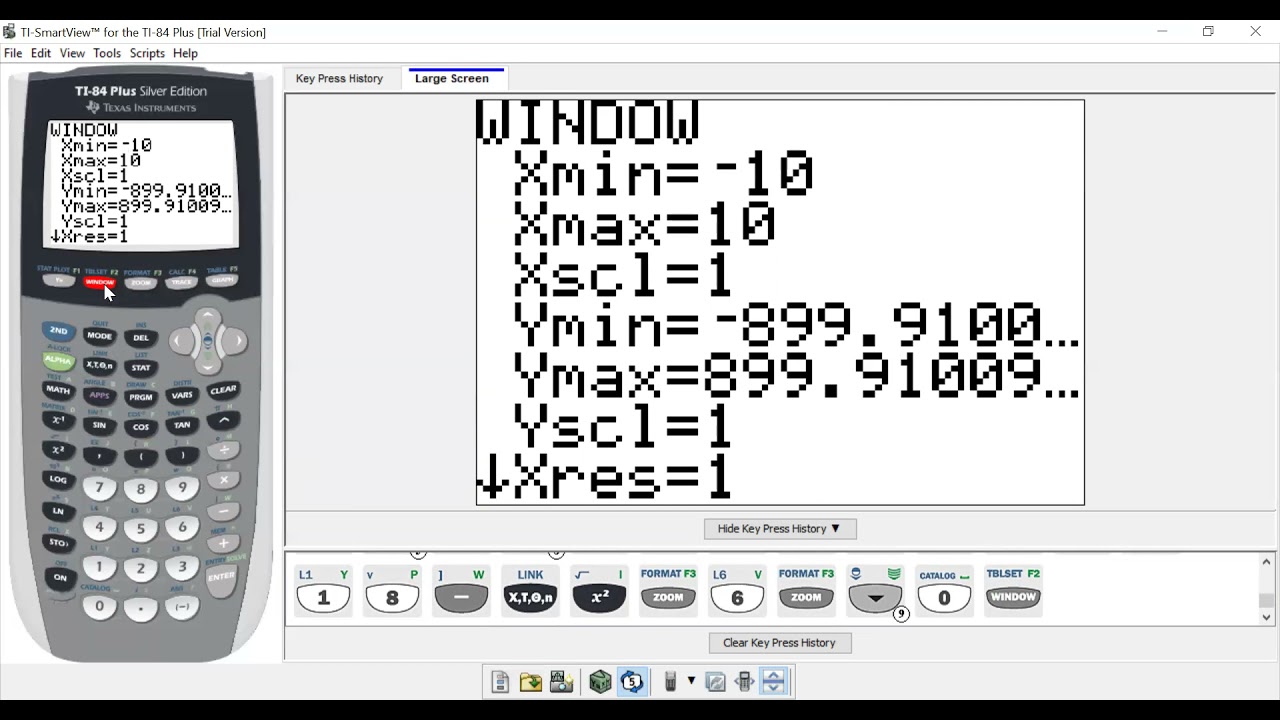Click the blue 2ND key
The width and height of the screenshot is (1280, 720).
point(58,331)
